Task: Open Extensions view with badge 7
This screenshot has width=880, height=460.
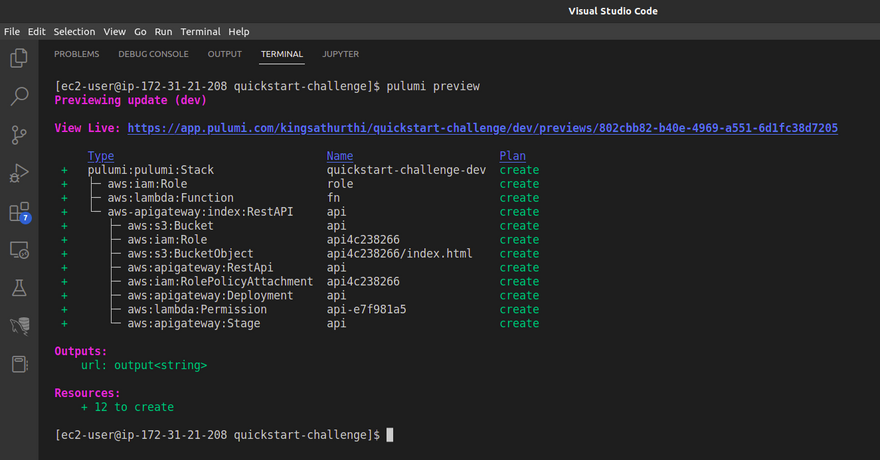Action: pyautogui.click(x=19, y=212)
